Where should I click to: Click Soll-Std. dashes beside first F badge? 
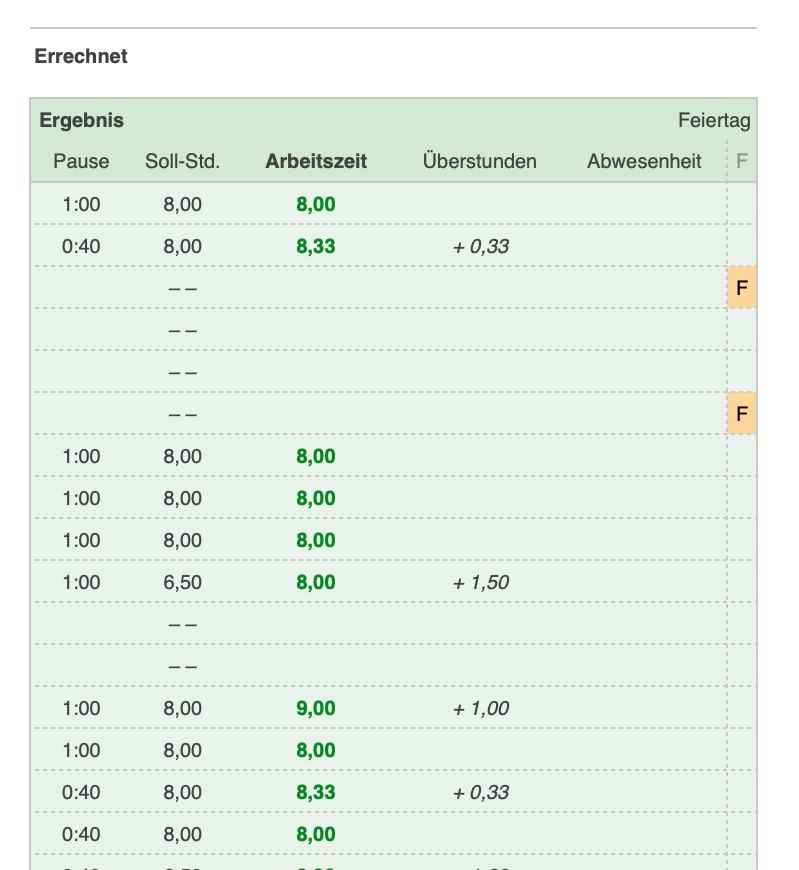click(182, 289)
